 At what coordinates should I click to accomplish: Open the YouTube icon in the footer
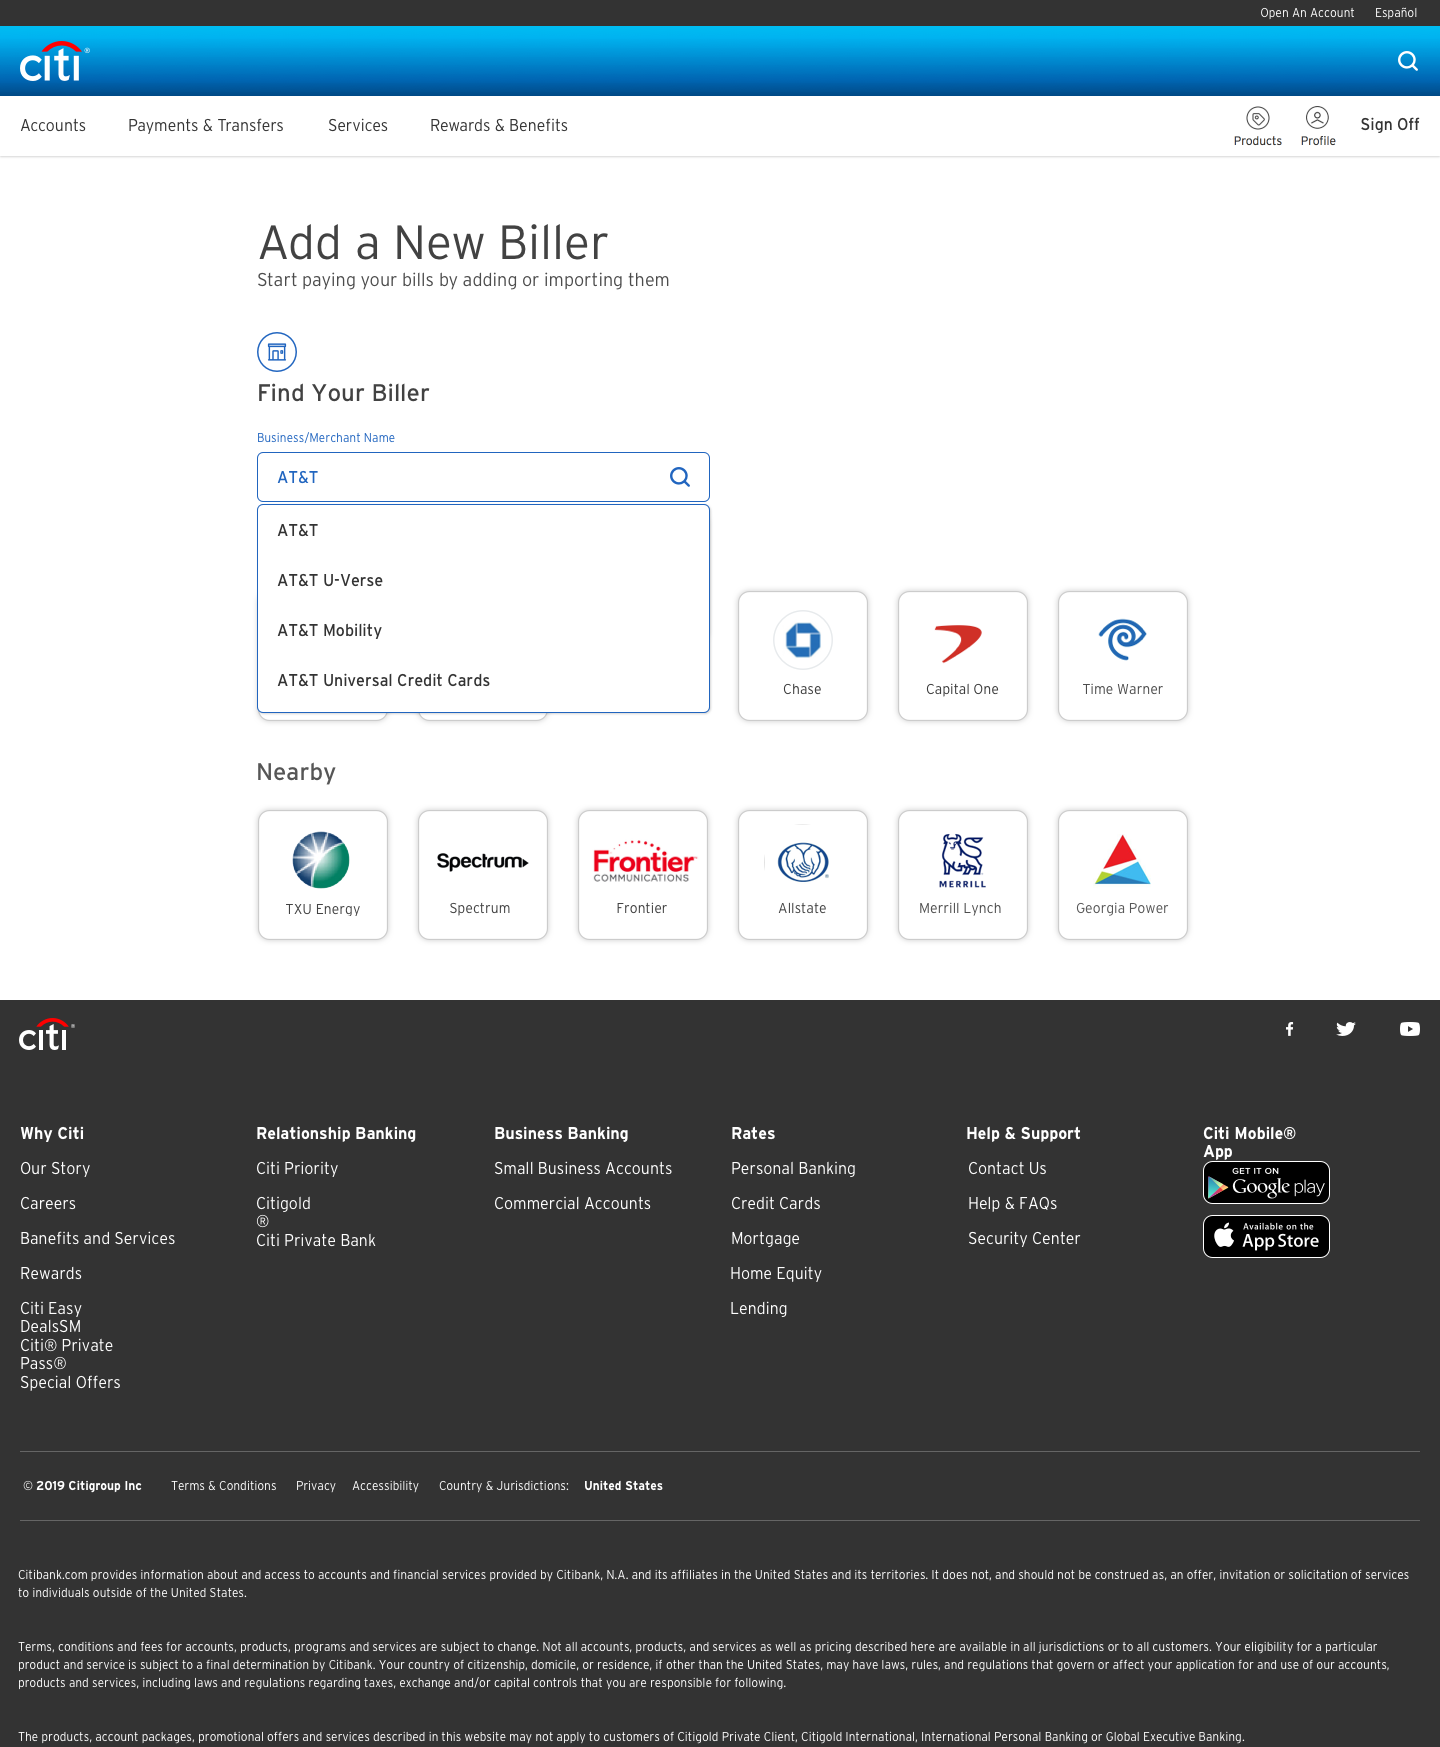point(1410,1029)
